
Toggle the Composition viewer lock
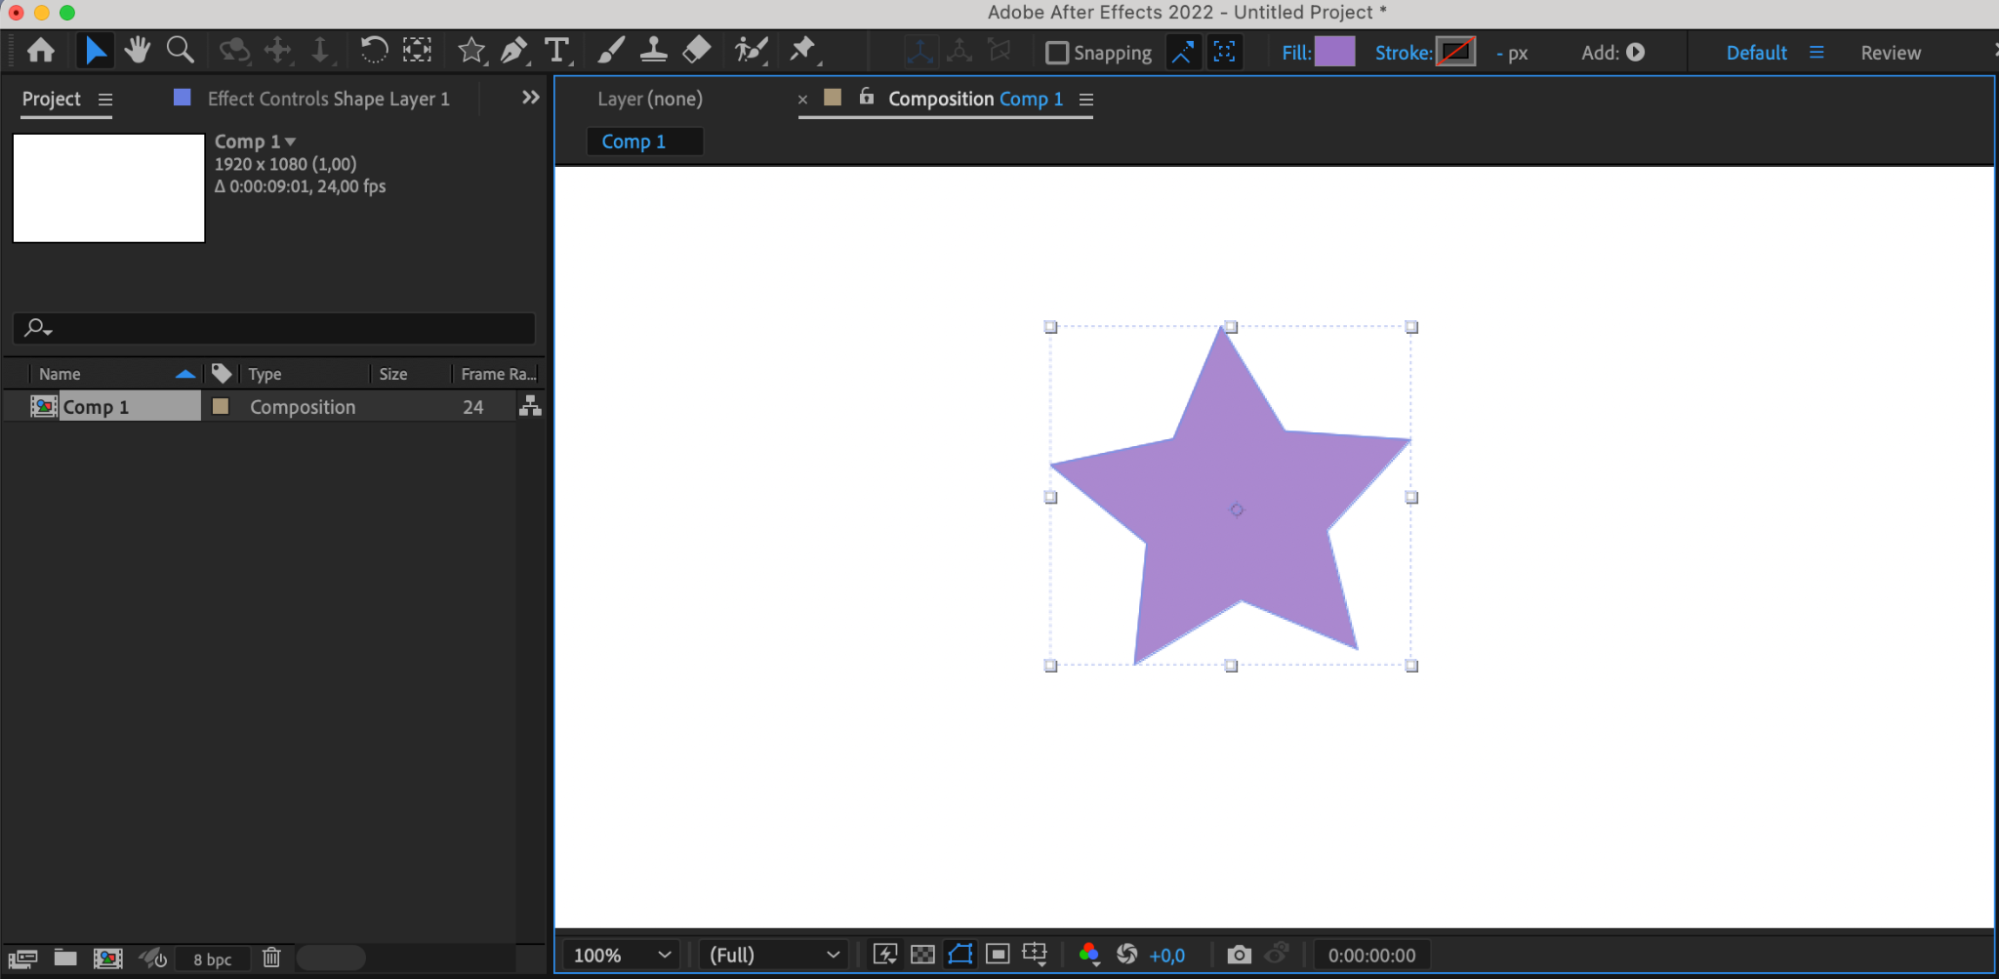pos(867,97)
